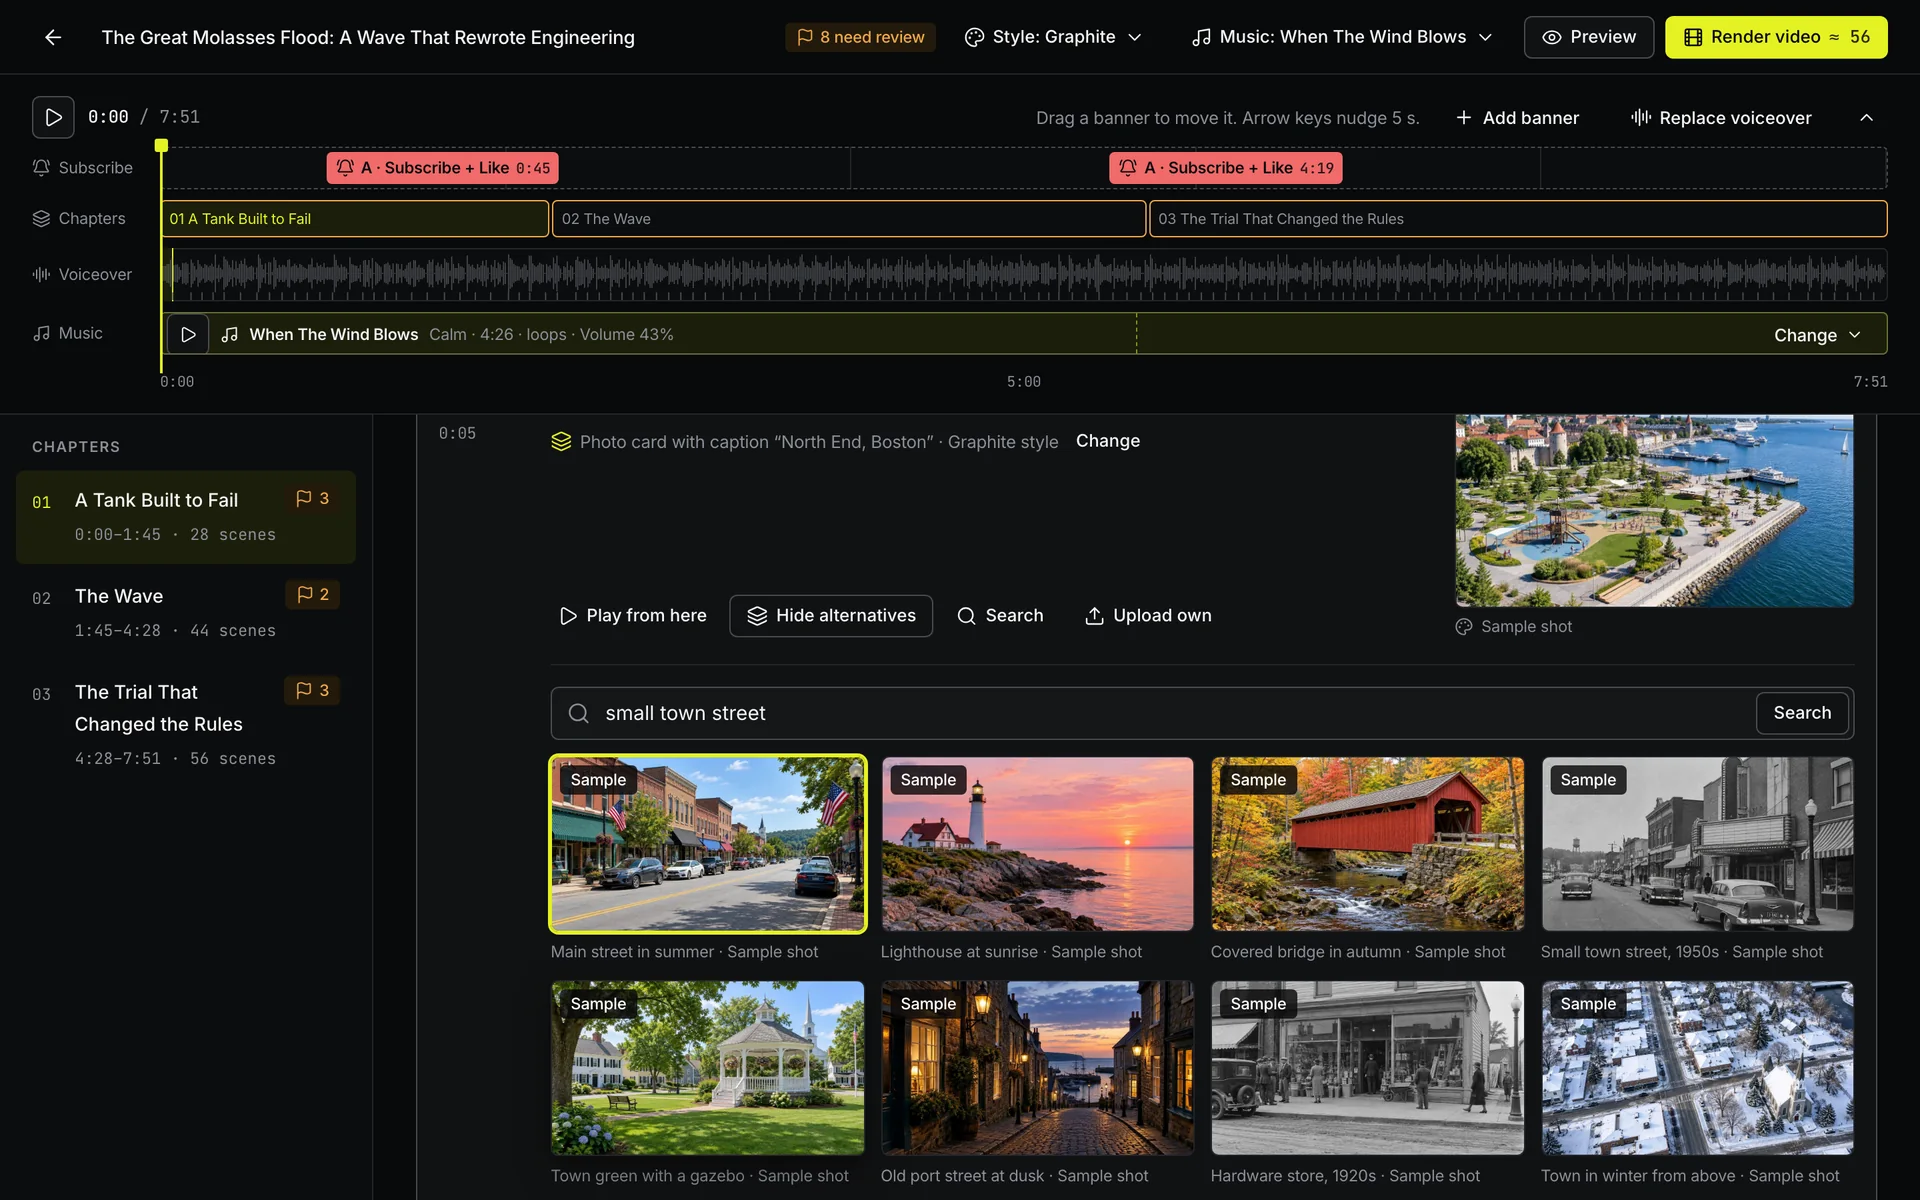
Task: Open the Preview eye button
Action: (x=1588, y=37)
